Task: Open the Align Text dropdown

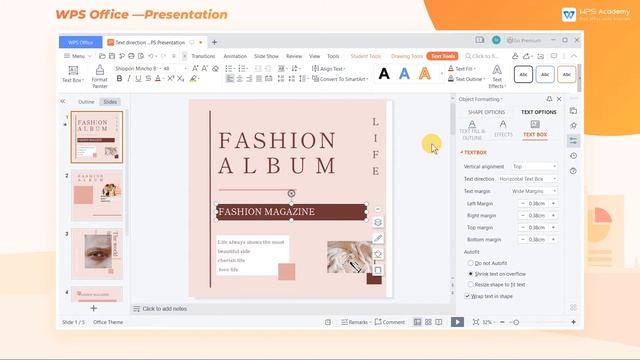Action: tap(329, 69)
